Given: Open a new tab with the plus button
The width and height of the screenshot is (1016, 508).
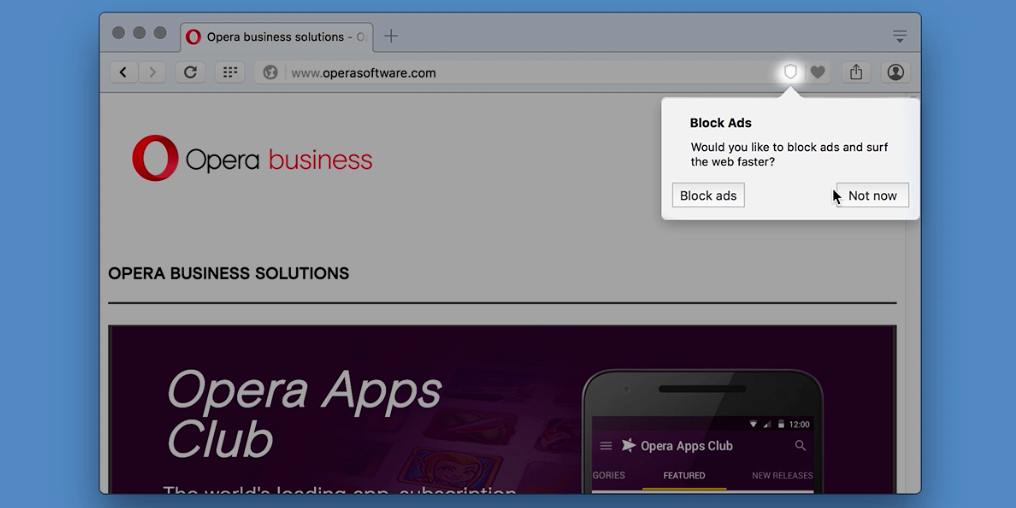Looking at the screenshot, I should (391, 37).
